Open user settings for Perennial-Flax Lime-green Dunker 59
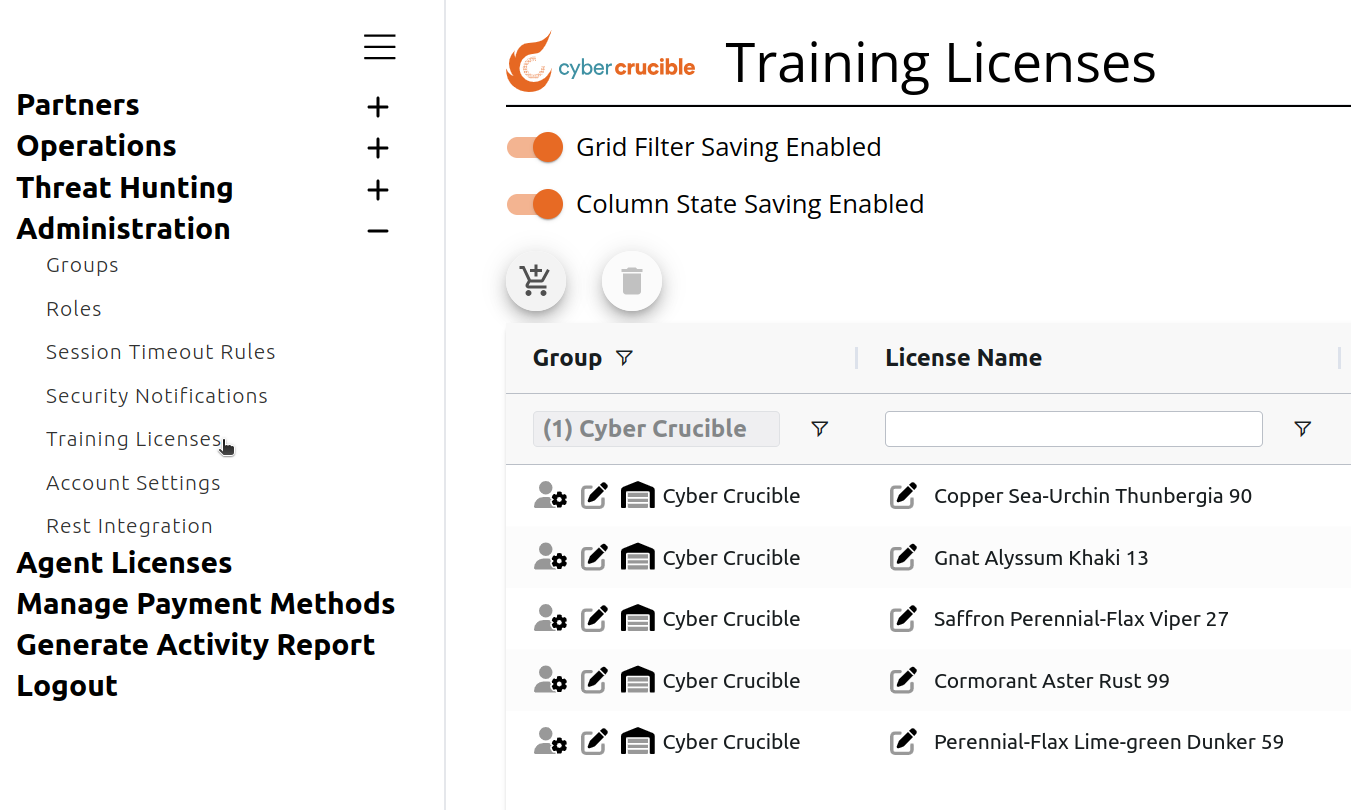This screenshot has height=810, width=1351. 550,742
